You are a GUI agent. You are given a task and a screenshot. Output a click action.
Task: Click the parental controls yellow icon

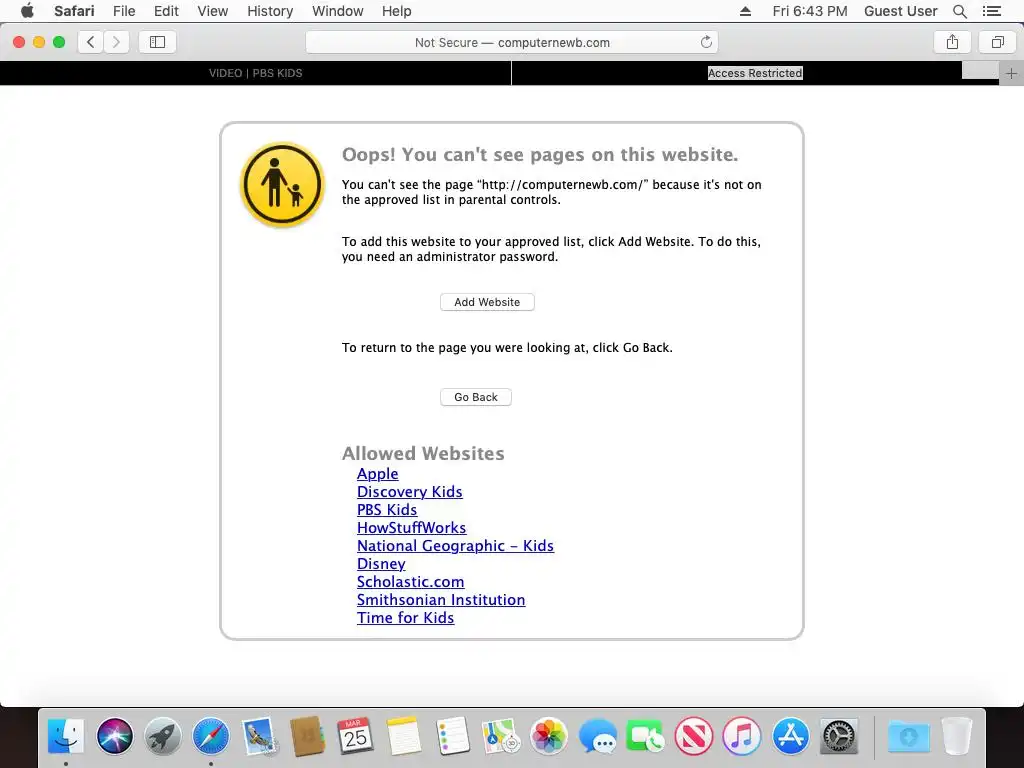tap(282, 185)
